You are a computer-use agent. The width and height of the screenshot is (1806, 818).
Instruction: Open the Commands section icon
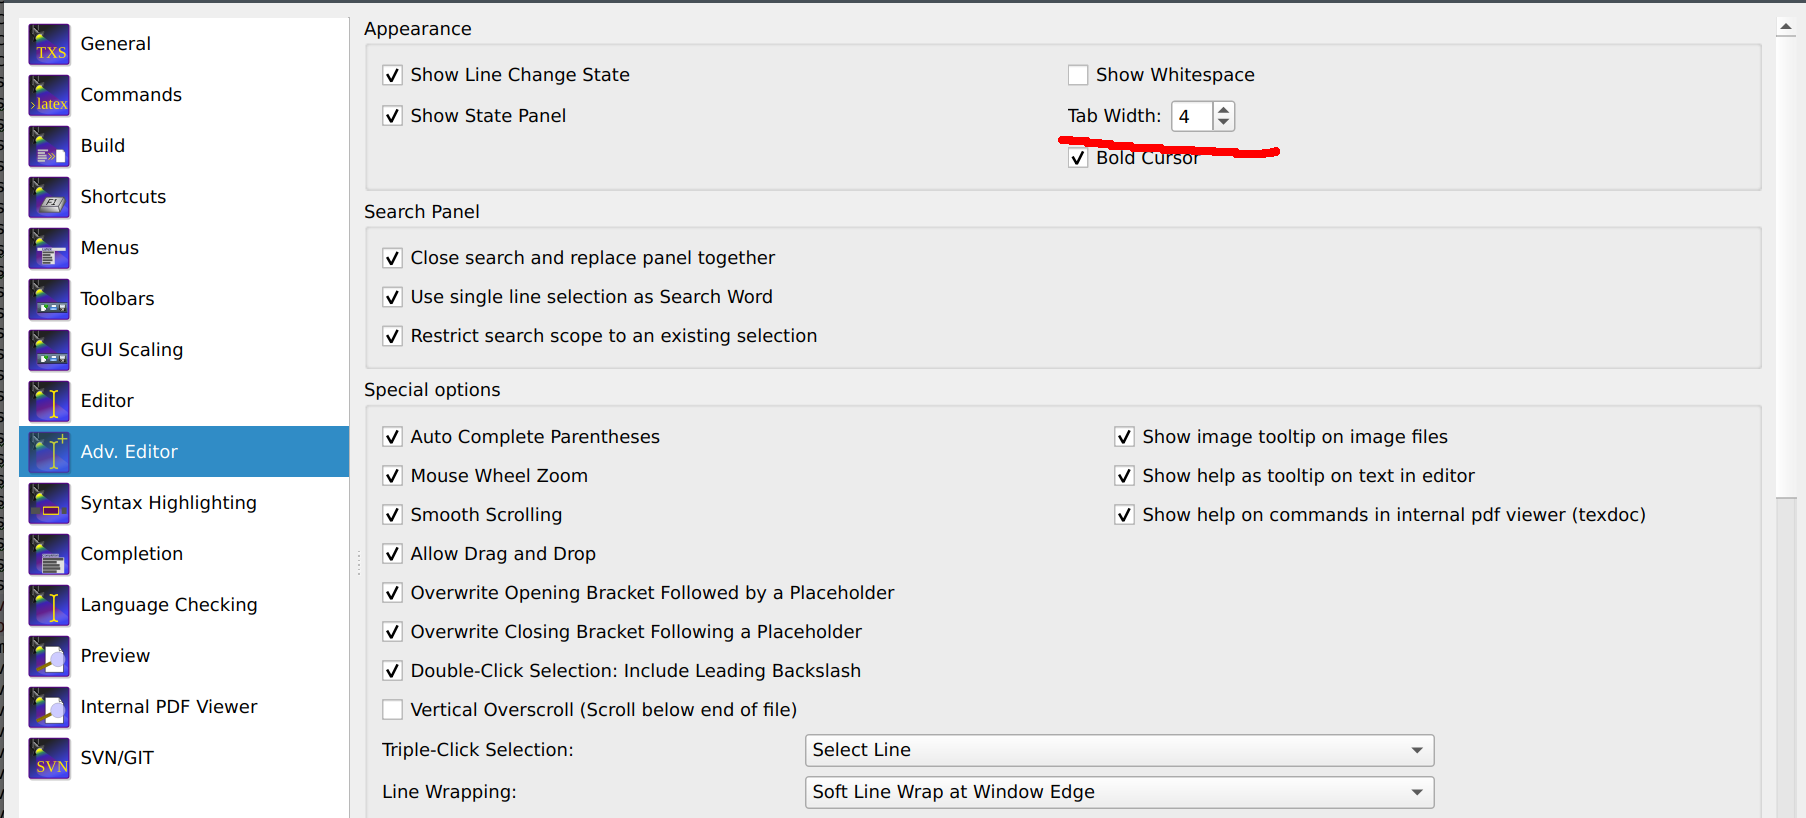click(x=49, y=95)
